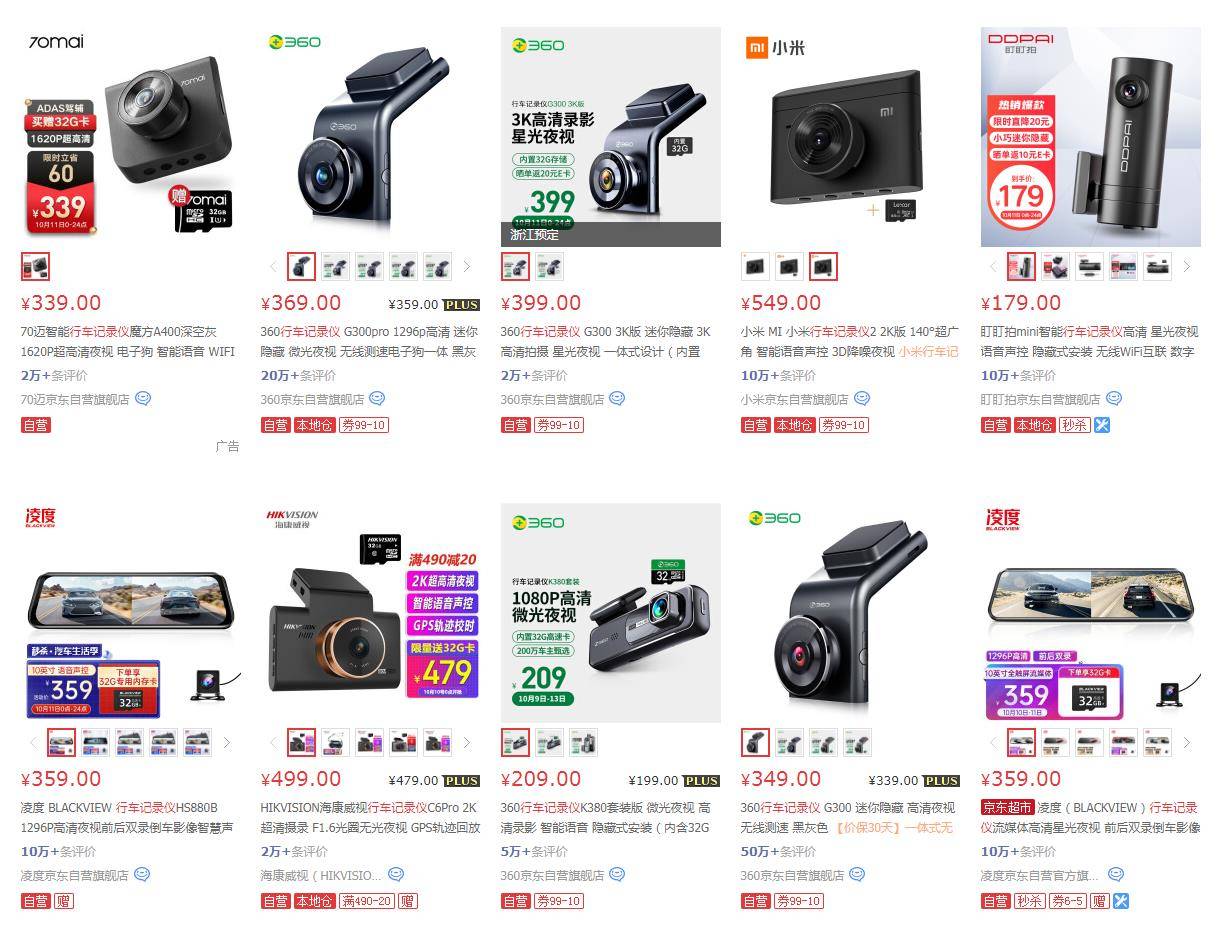Select second variant thumbnail of 360 K380
This screenshot has width=1226, height=943.
tap(549, 743)
